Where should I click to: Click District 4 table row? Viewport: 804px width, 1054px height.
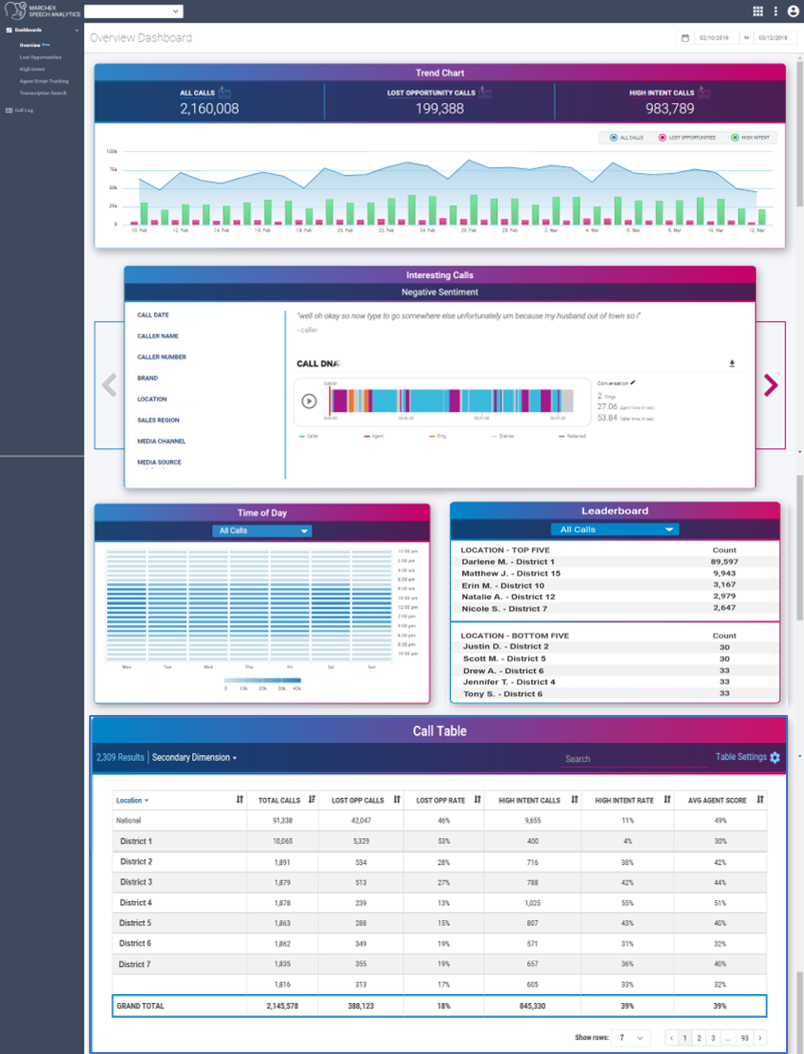tap(440, 903)
